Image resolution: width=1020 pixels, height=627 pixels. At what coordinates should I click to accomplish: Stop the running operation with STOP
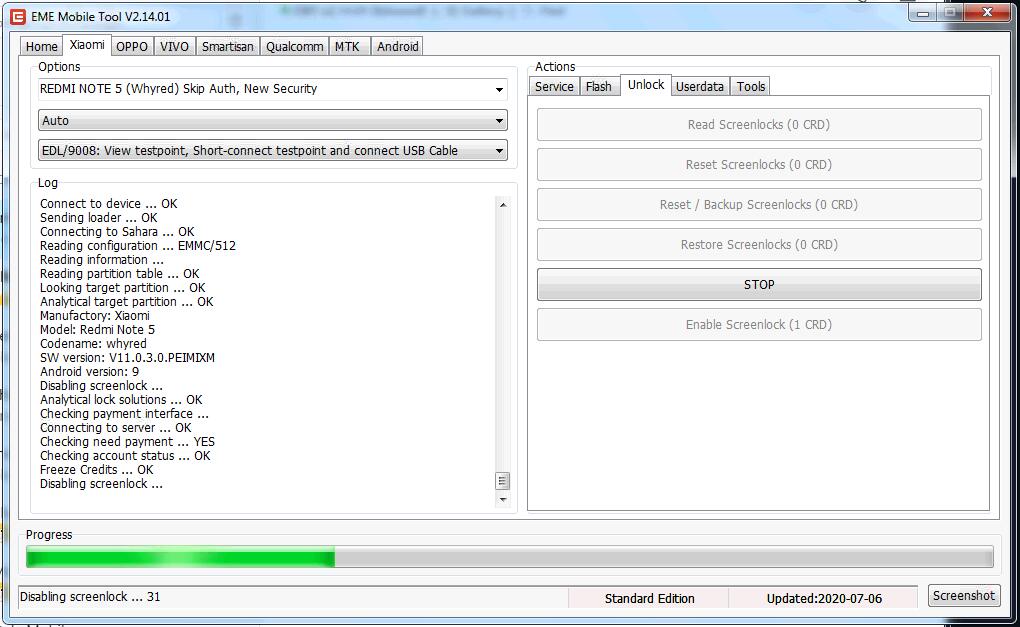click(x=758, y=284)
